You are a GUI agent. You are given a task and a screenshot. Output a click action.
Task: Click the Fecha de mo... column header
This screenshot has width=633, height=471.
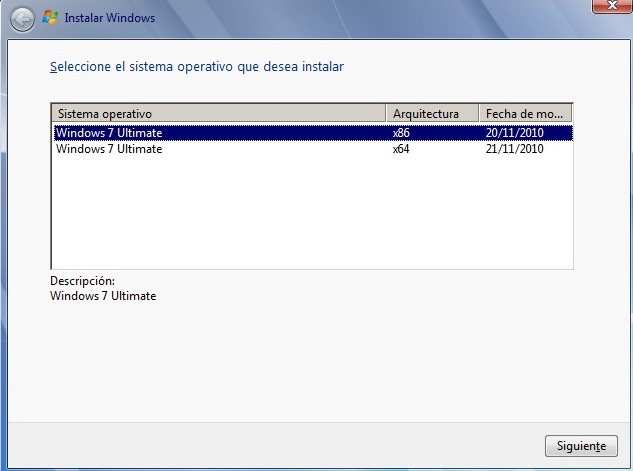525,113
